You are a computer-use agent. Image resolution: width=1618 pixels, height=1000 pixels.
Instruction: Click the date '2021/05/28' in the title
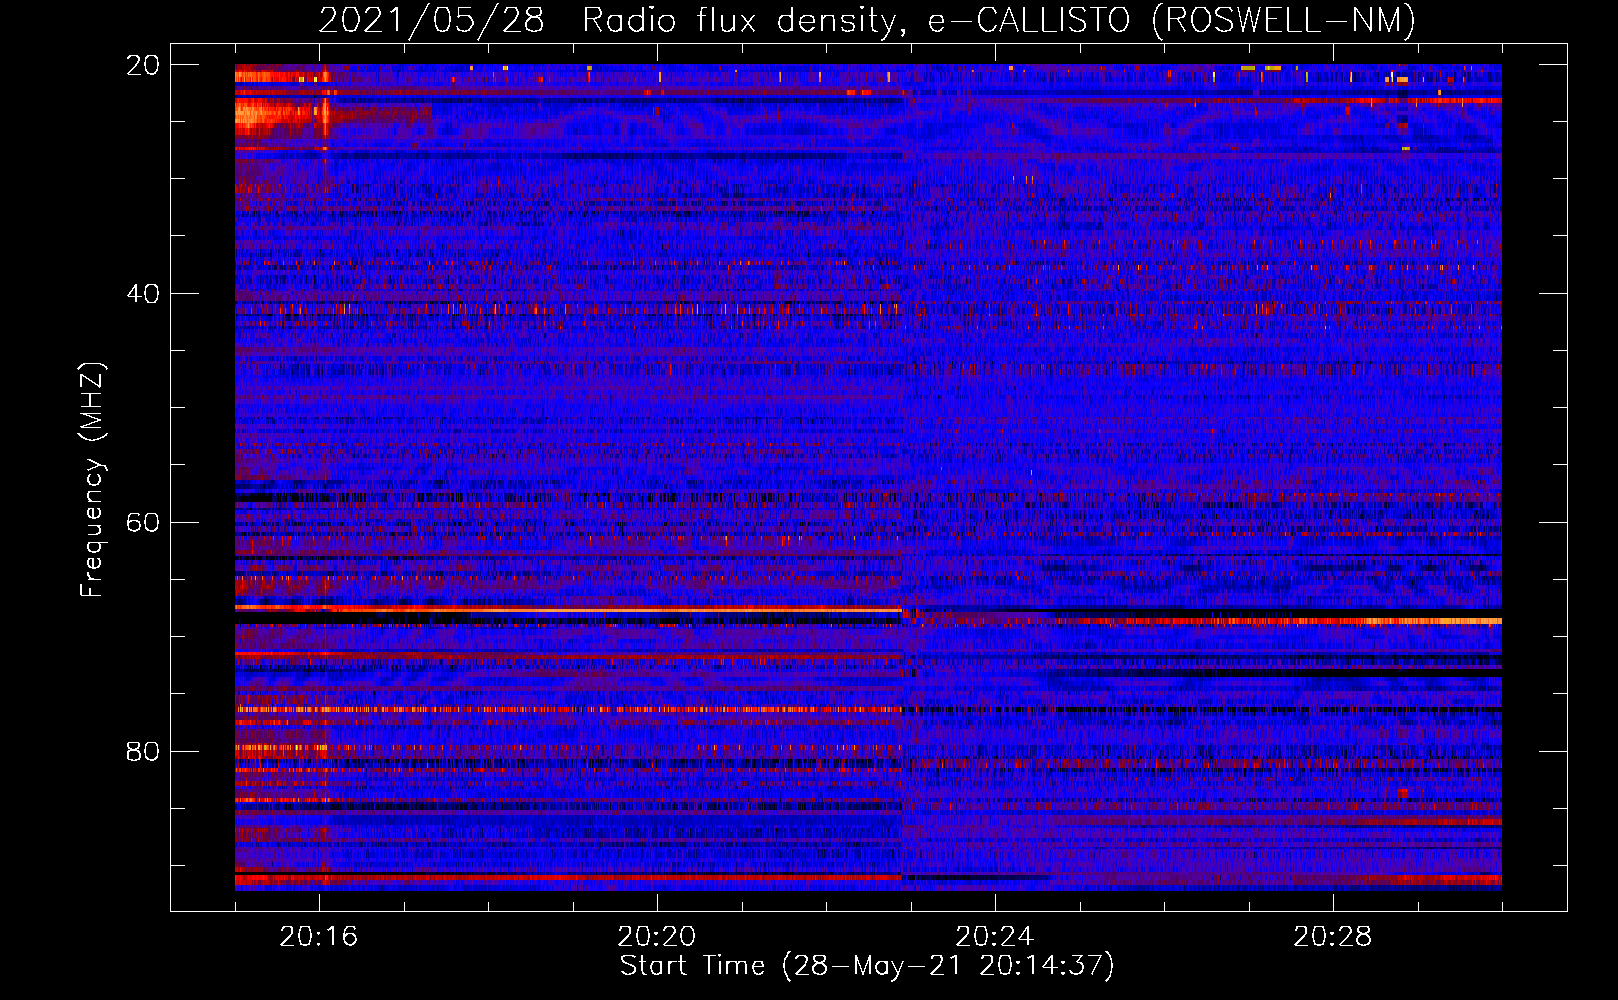pyautogui.click(x=431, y=21)
